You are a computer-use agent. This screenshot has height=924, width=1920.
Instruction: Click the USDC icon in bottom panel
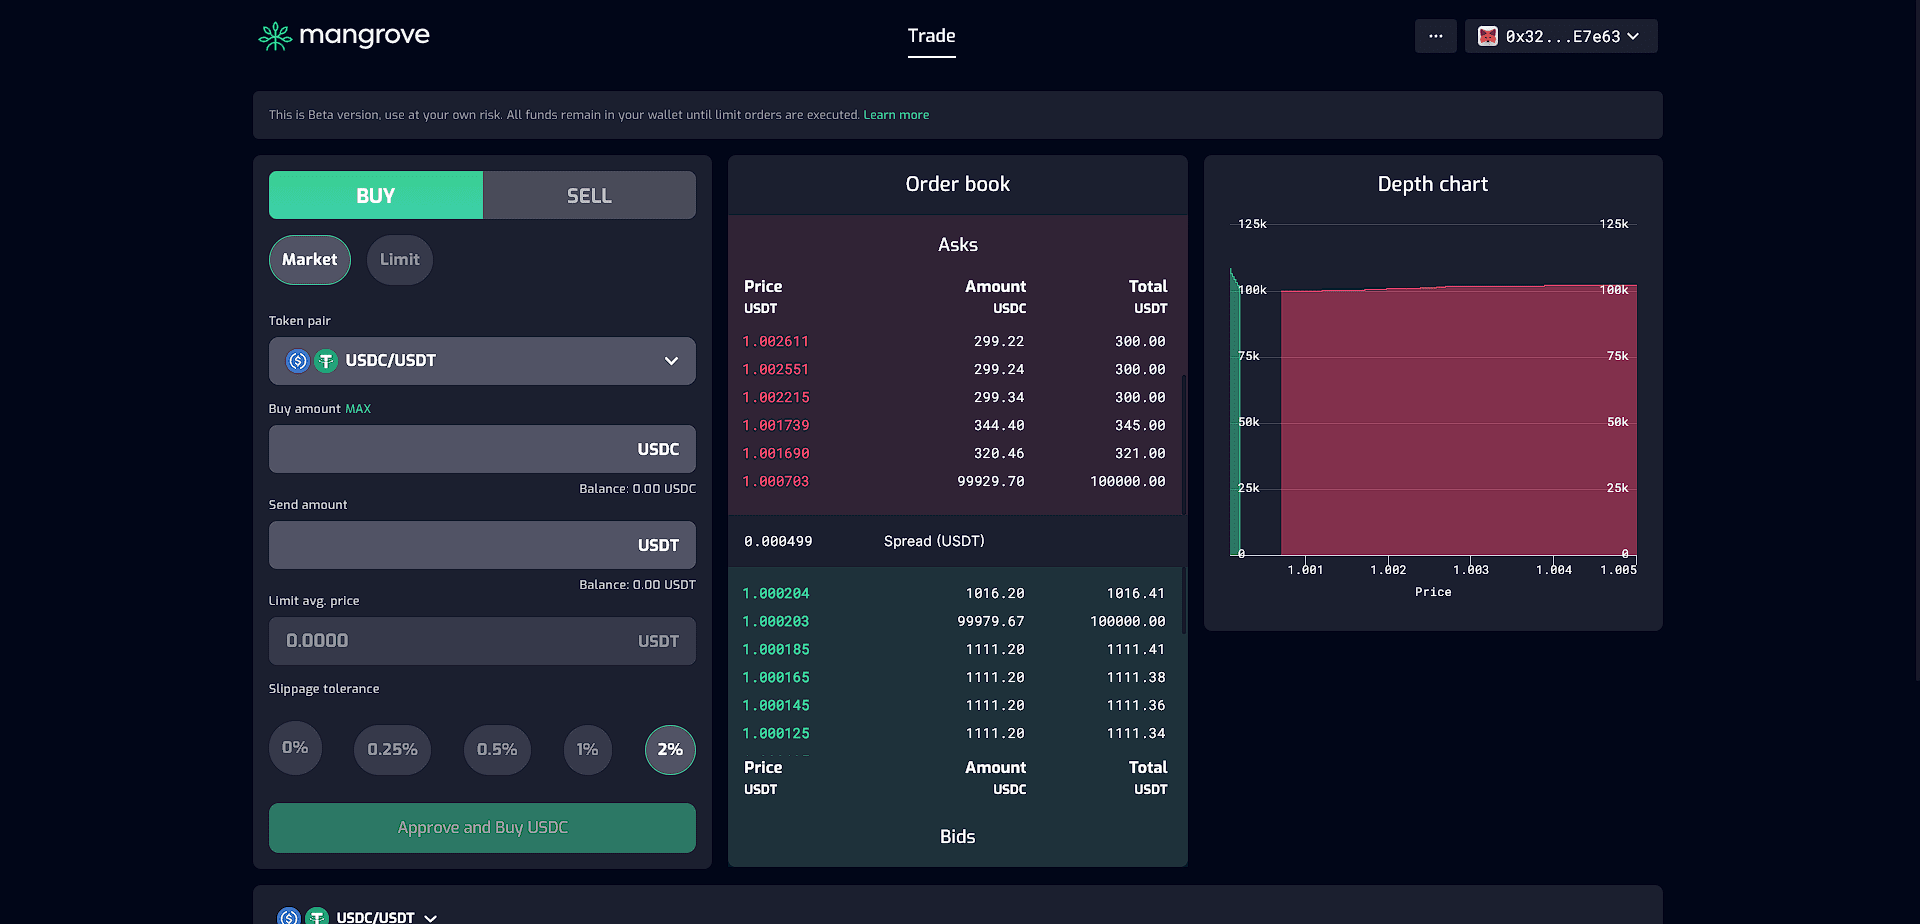click(x=289, y=916)
